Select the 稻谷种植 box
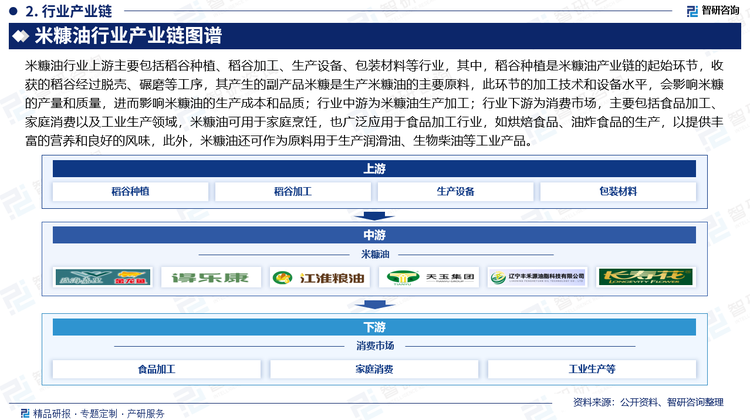750x420 pixels. coord(130,191)
